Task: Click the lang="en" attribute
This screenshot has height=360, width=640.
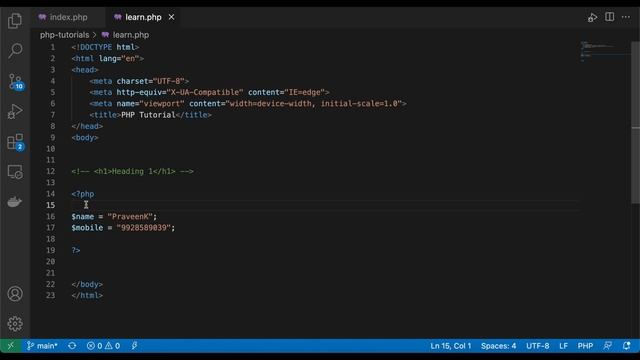Action: (x=119, y=58)
